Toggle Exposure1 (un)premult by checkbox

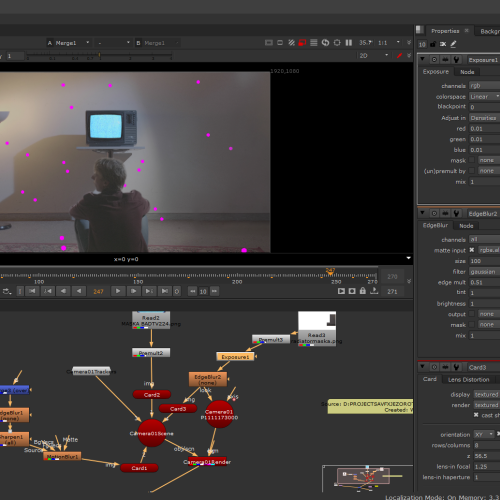tap(472, 171)
